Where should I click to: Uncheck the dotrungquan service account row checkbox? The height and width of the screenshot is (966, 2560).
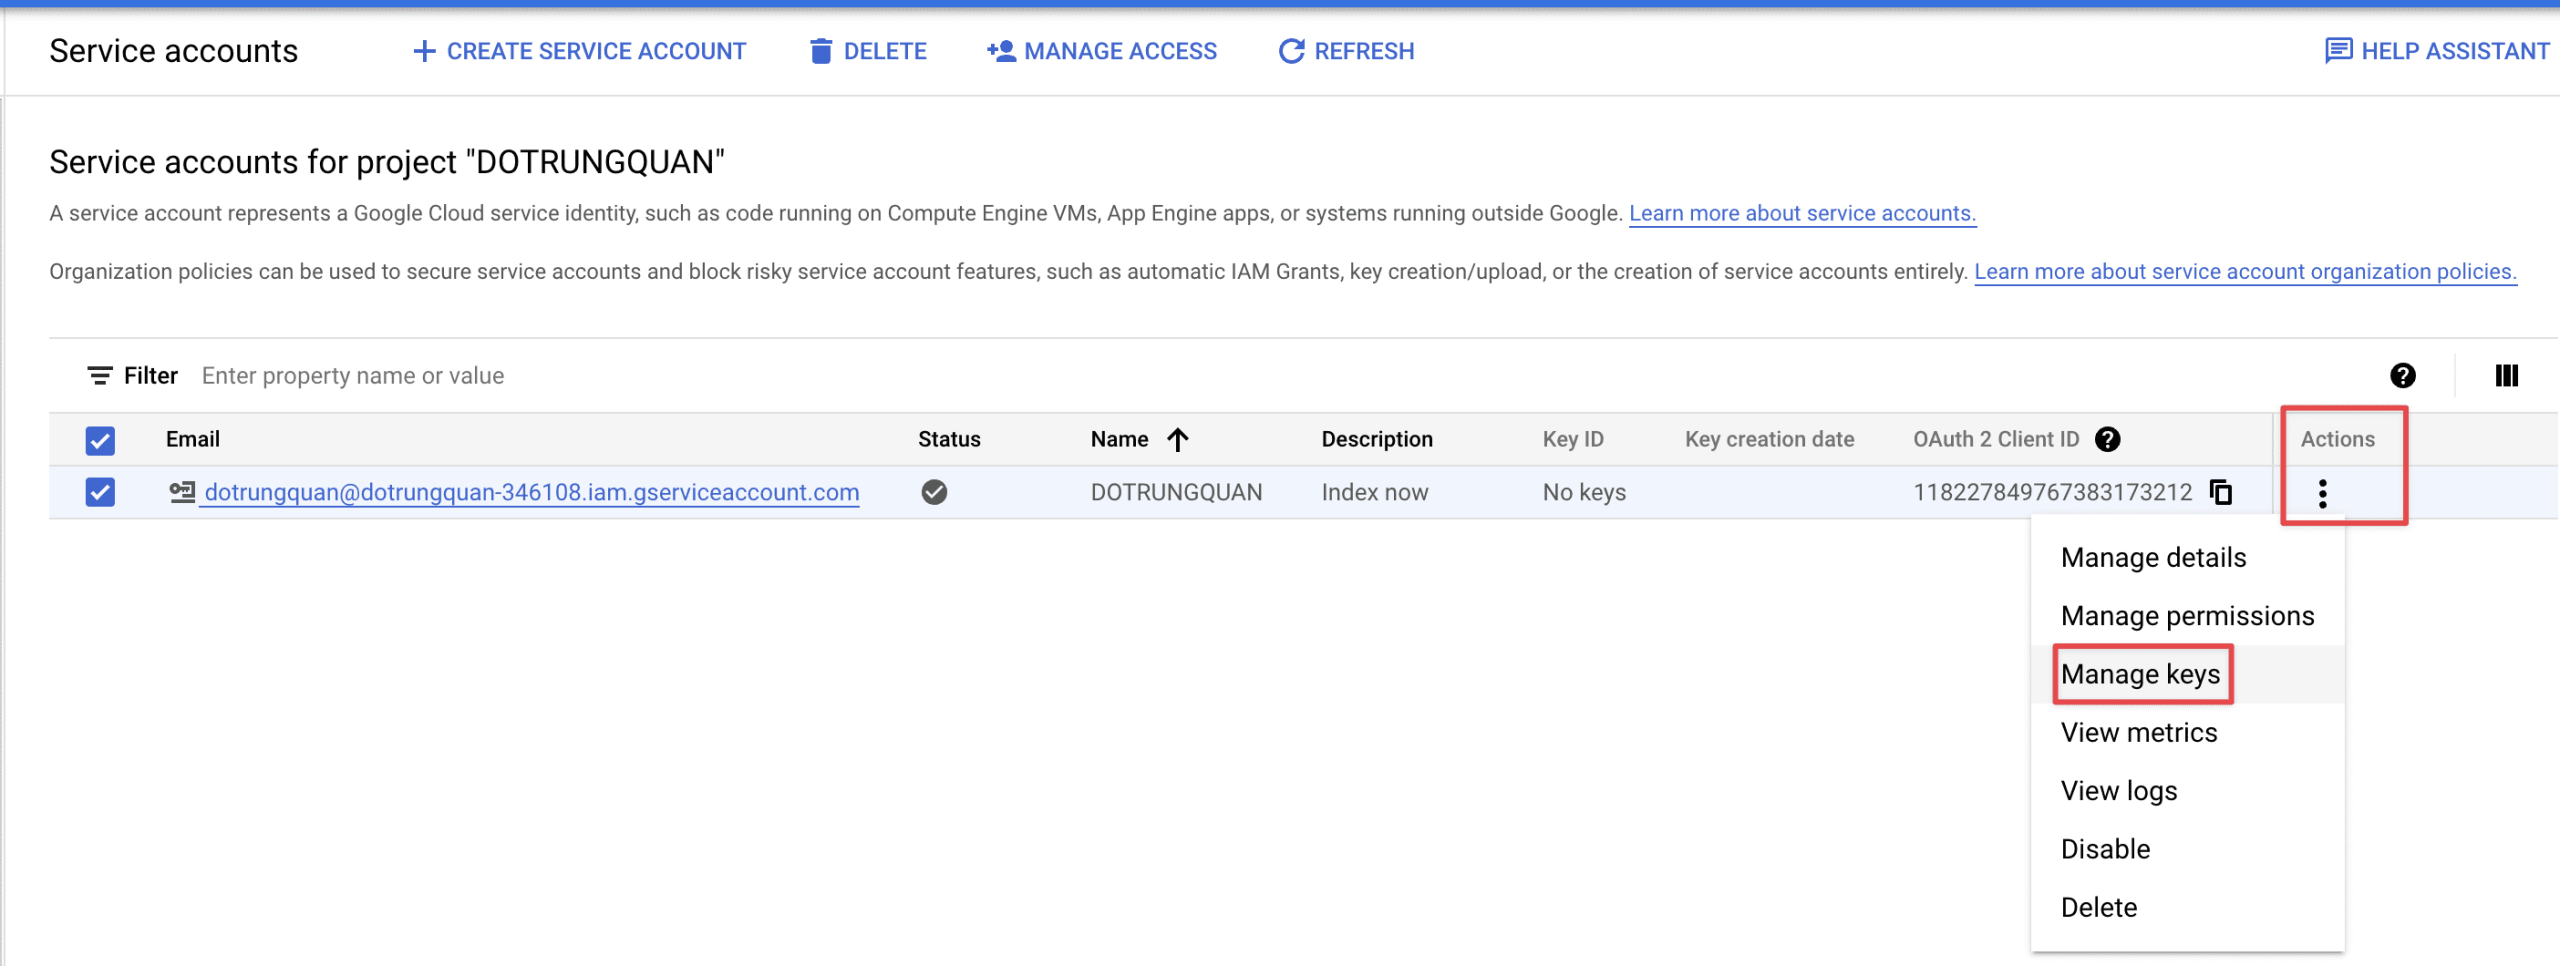[x=100, y=492]
